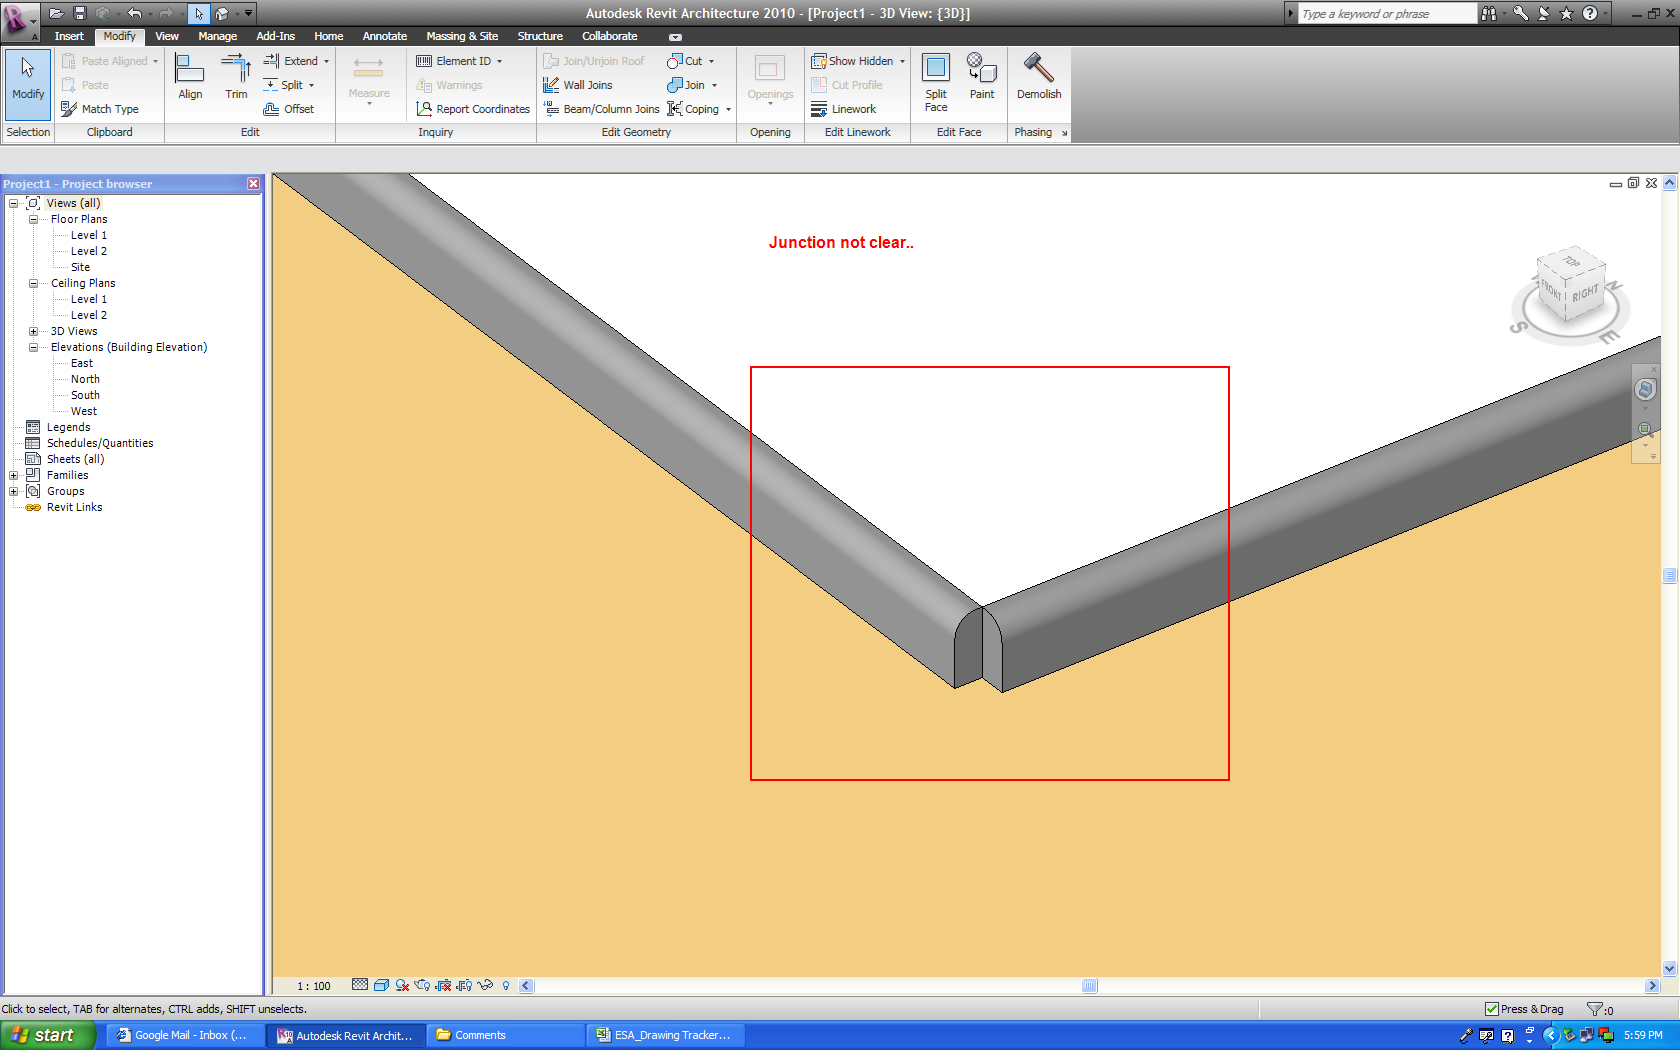Open the Show Hidden dropdown

(x=902, y=61)
